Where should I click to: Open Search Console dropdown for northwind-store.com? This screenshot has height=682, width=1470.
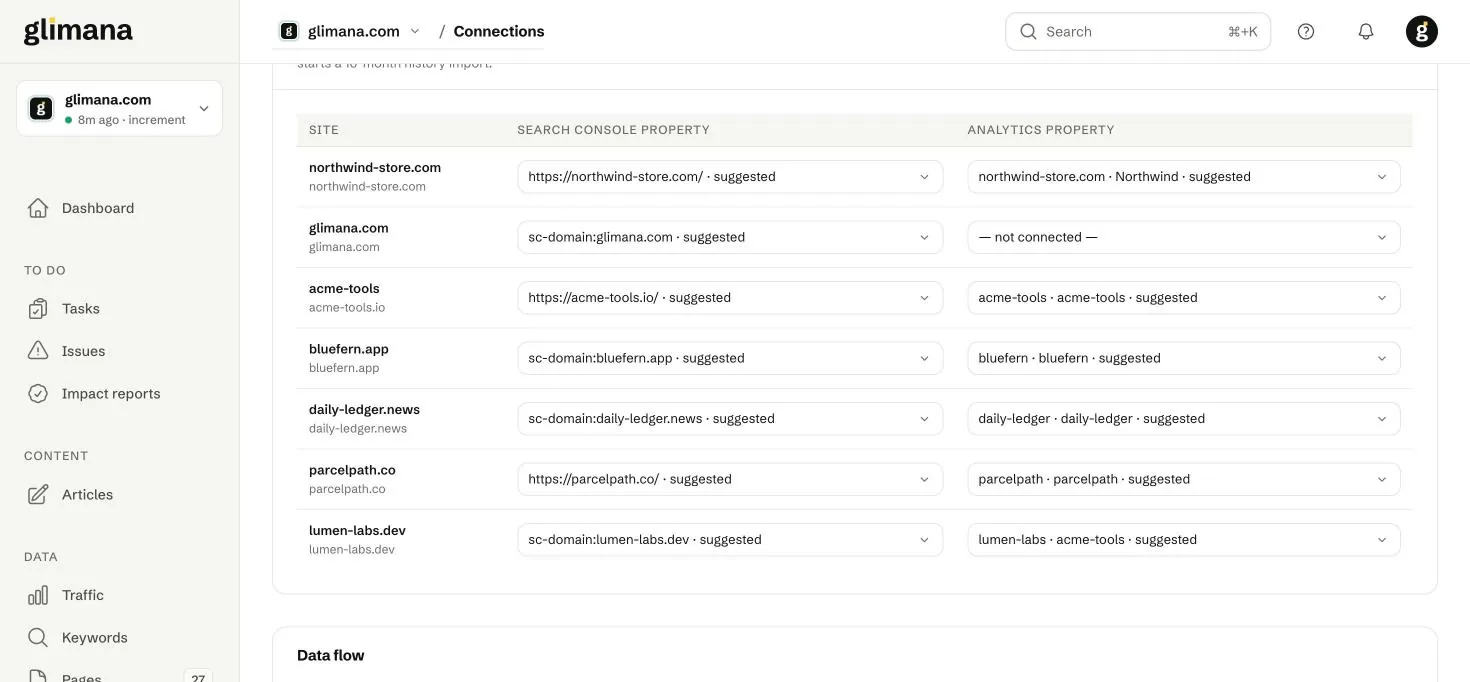click(x=730, y=177)
